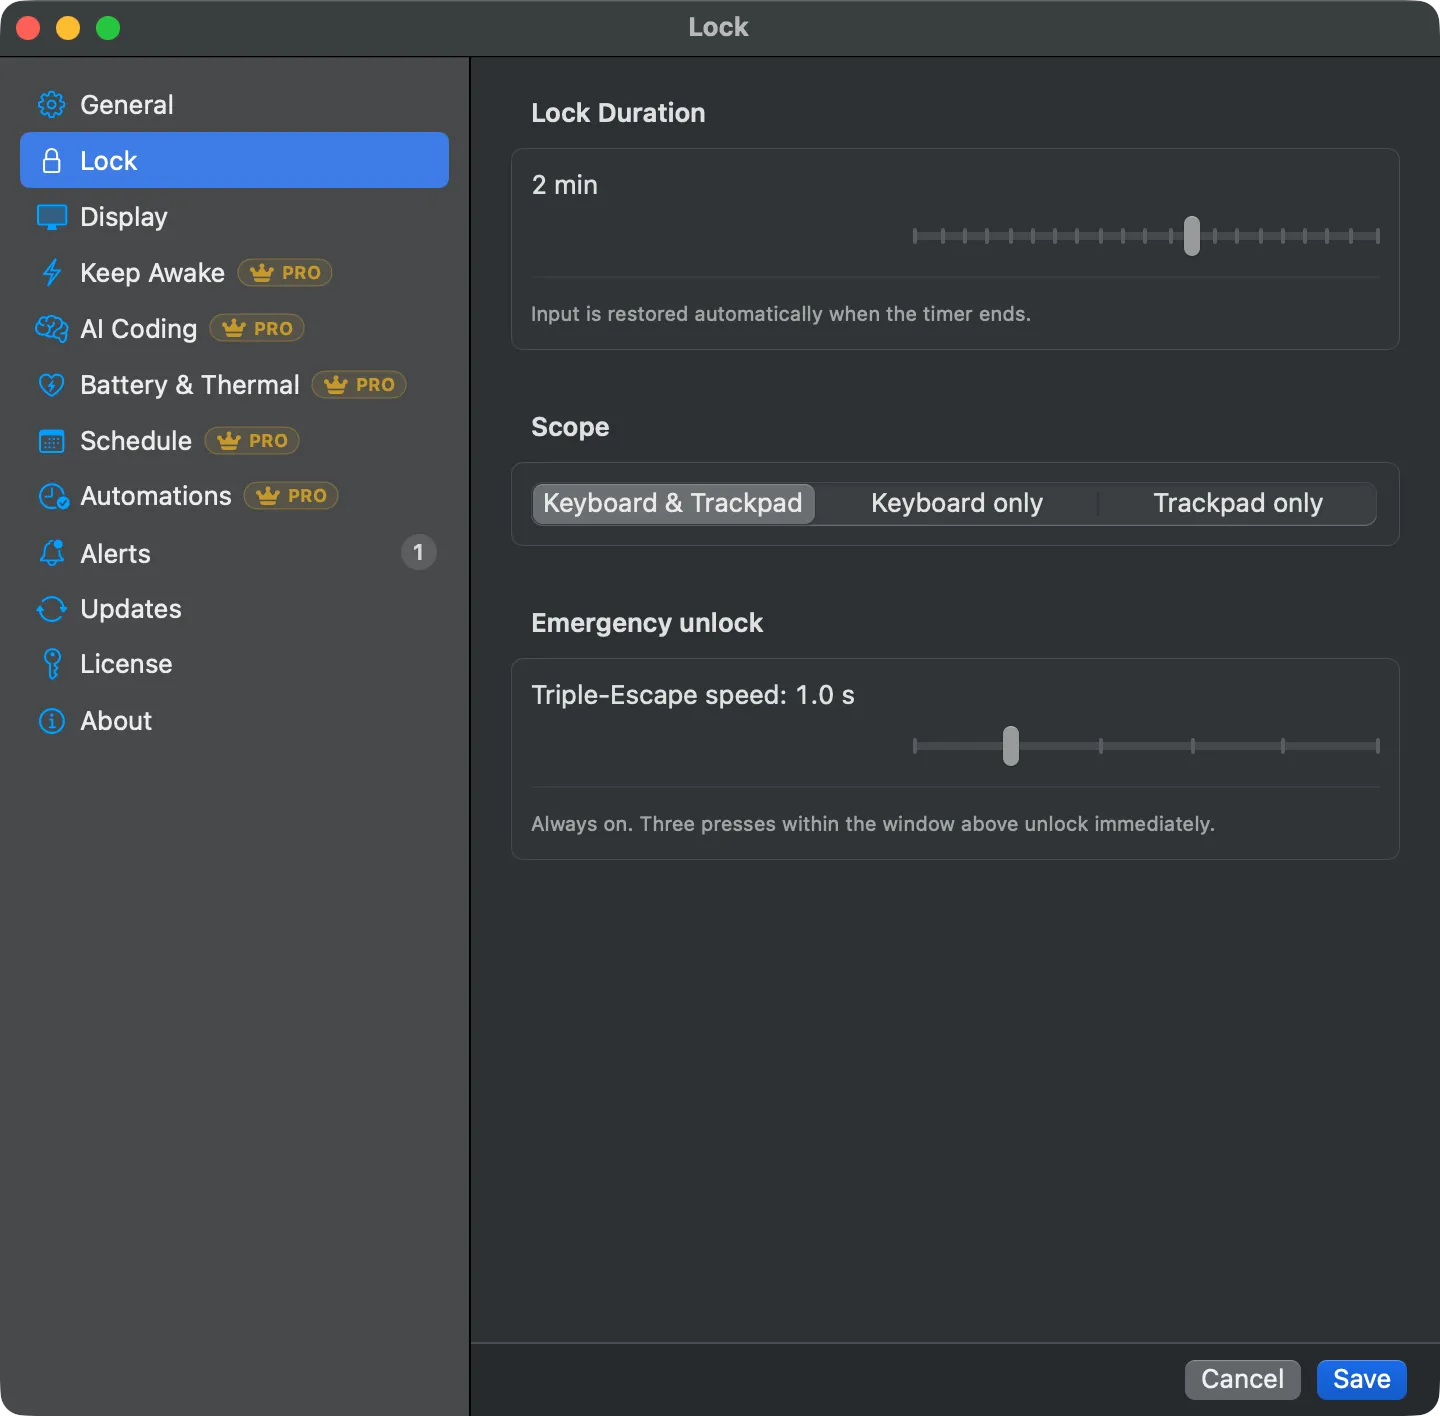1440x1416 pixels.
Task: Click the calendar icon beside Schedule
Action: click(51, 441)
